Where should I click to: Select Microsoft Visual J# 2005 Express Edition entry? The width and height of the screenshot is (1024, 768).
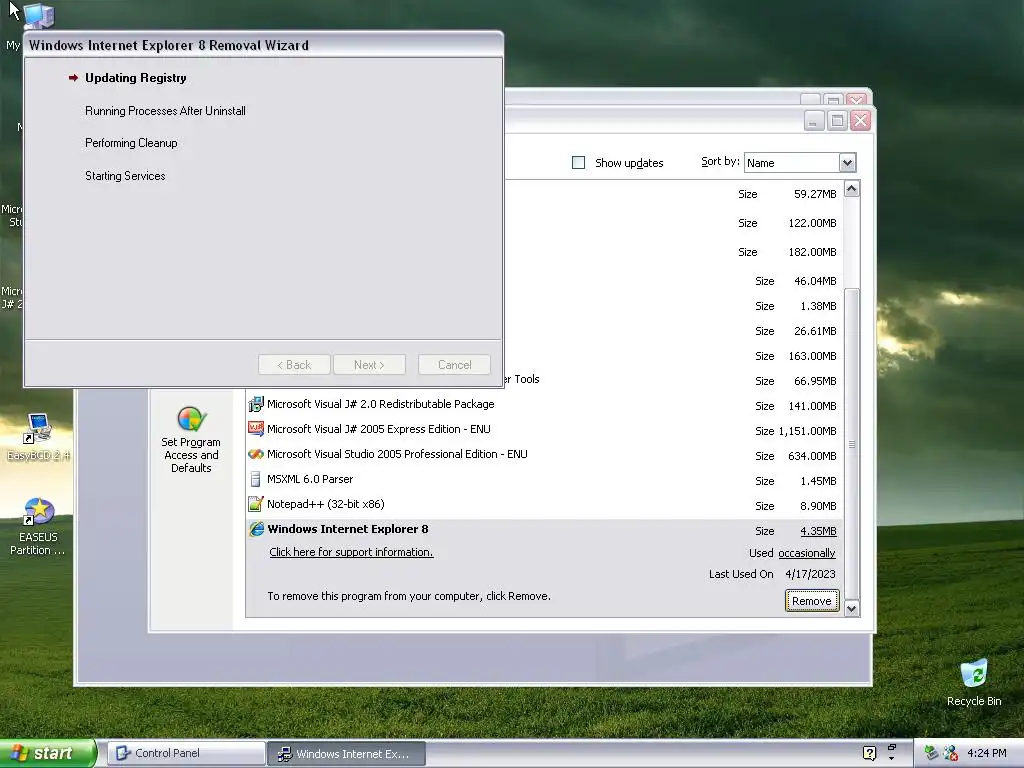tap(544, 430)
